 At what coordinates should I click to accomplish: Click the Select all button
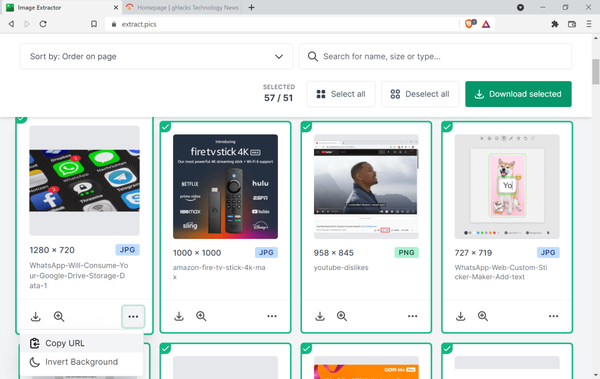[x=341, y=94]
